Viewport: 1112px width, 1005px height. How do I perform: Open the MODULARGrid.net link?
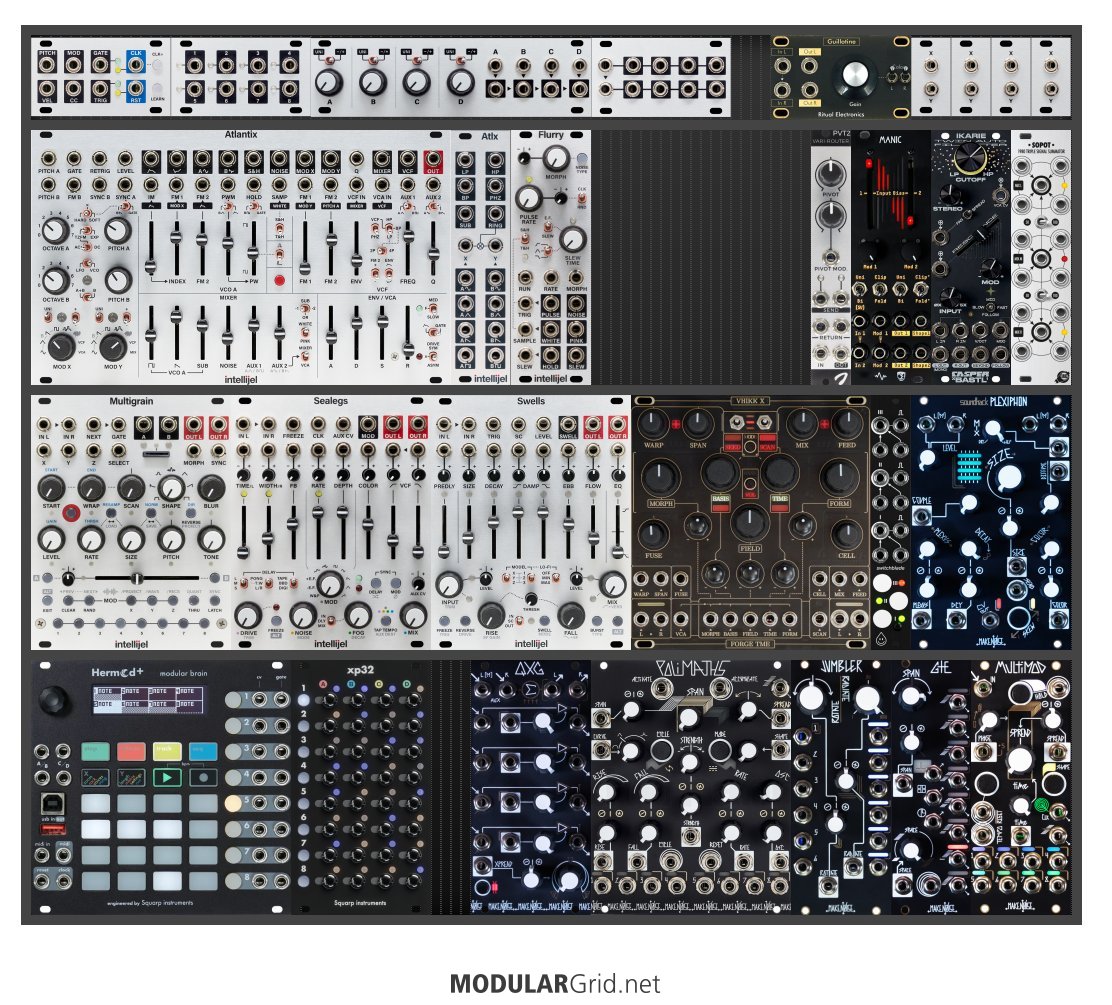point(555,984)
